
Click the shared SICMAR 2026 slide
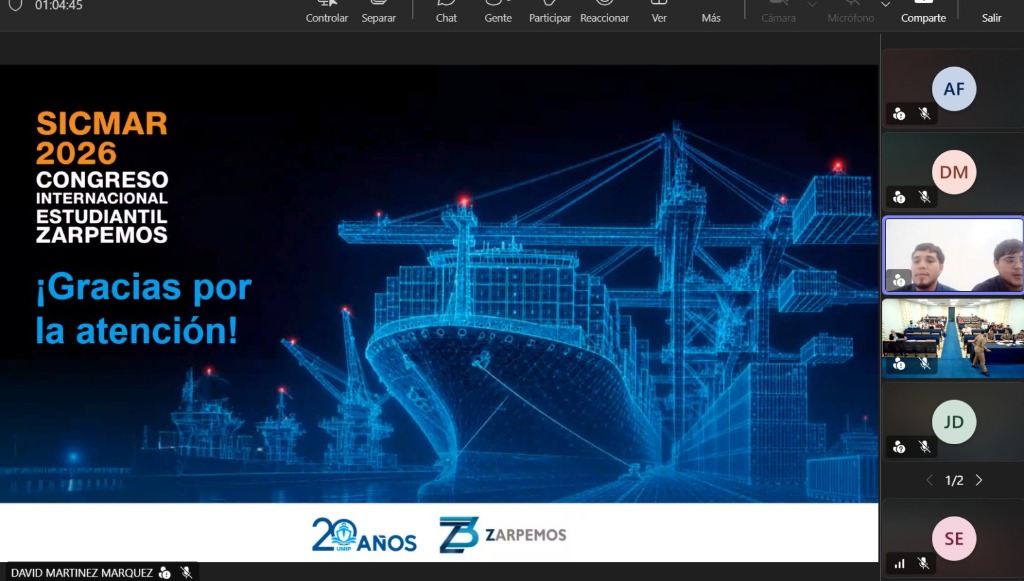pos(439,313)
